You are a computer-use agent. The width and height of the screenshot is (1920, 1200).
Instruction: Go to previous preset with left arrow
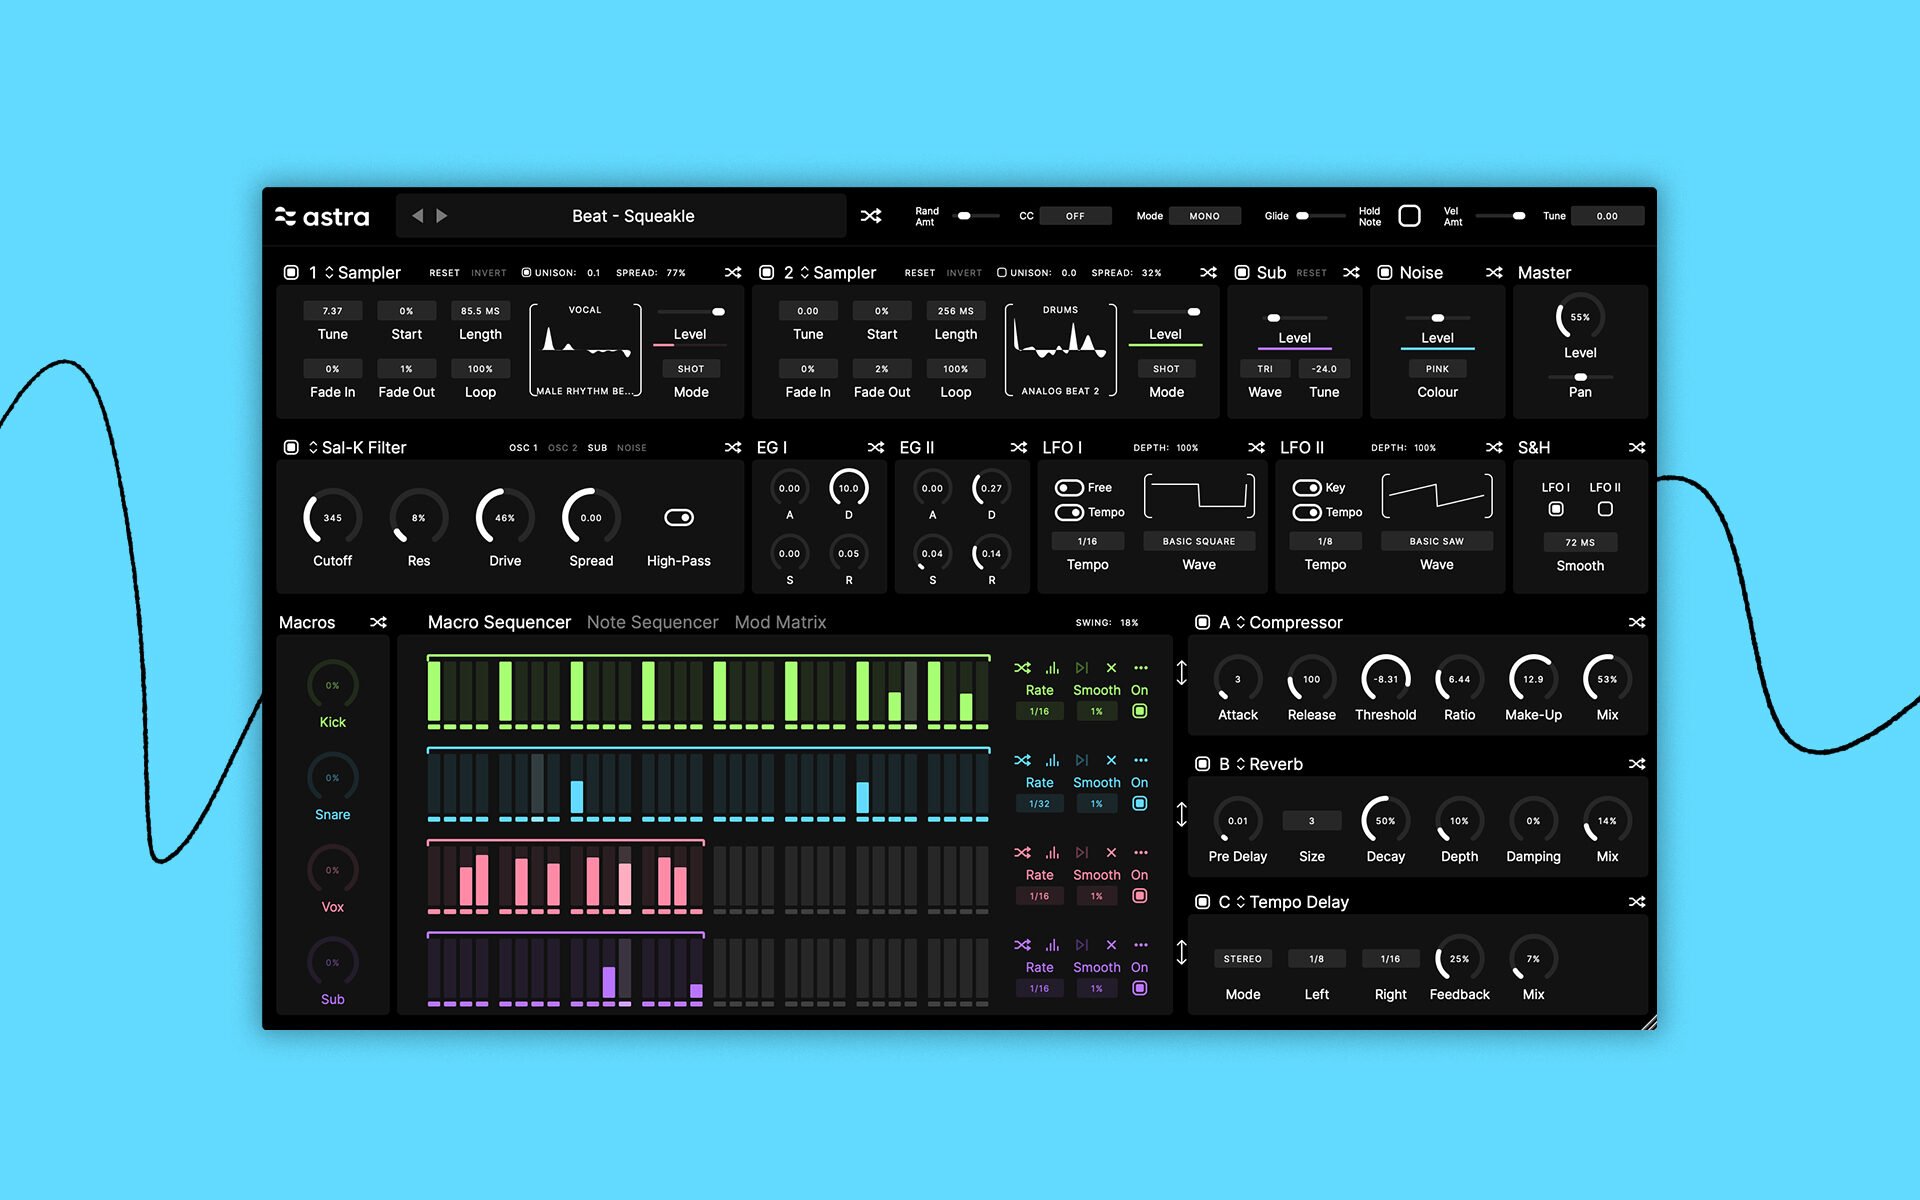(418, 216)
